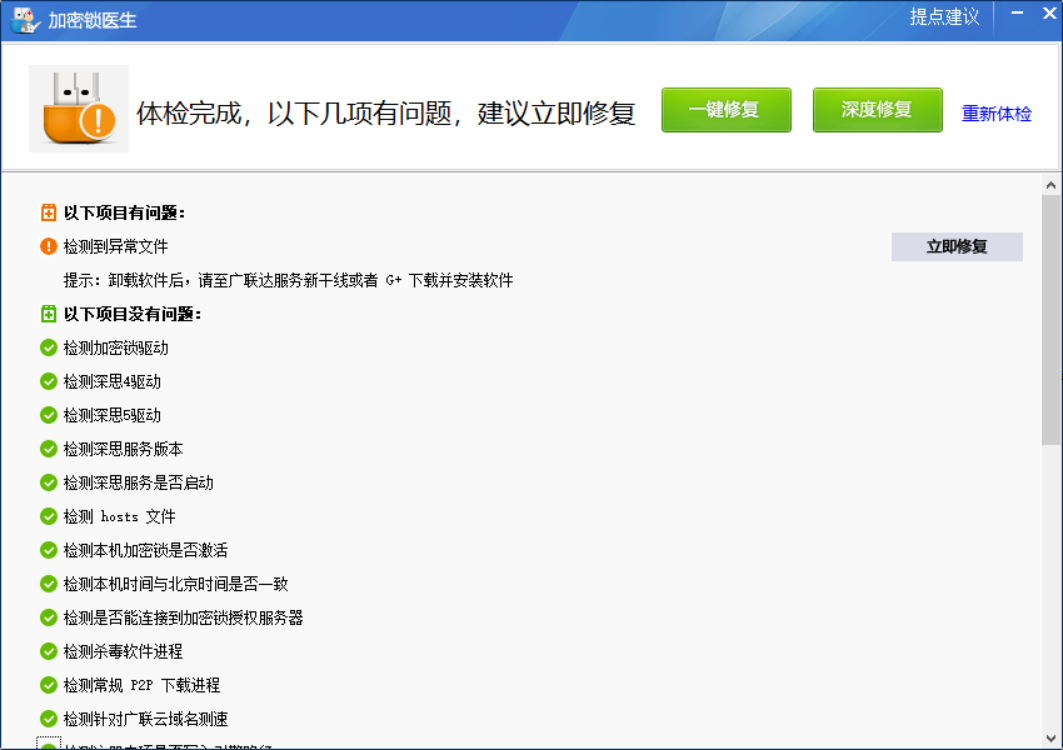Click the vertical scrollbar thumb
Viewport: 1063px width, 750px height.
(1051, 320)
